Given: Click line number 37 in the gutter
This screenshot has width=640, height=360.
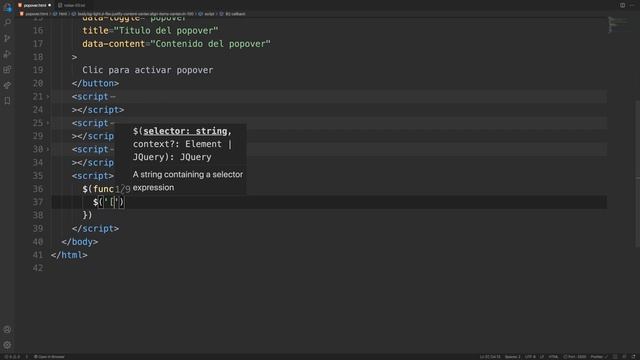Looking at the screenshot, I should click(38, 202).
